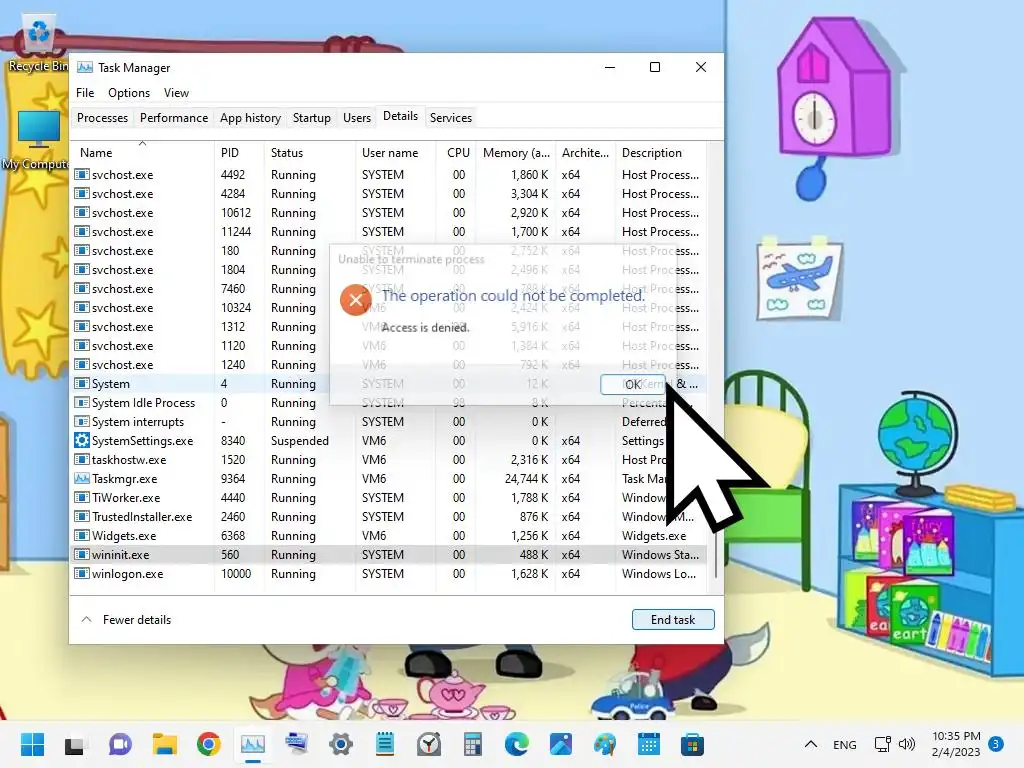The height and width of the screenshot is (768, 1024).
Task: Open the Recycle Bin desktop icon
Action: (x=38, y=42)
